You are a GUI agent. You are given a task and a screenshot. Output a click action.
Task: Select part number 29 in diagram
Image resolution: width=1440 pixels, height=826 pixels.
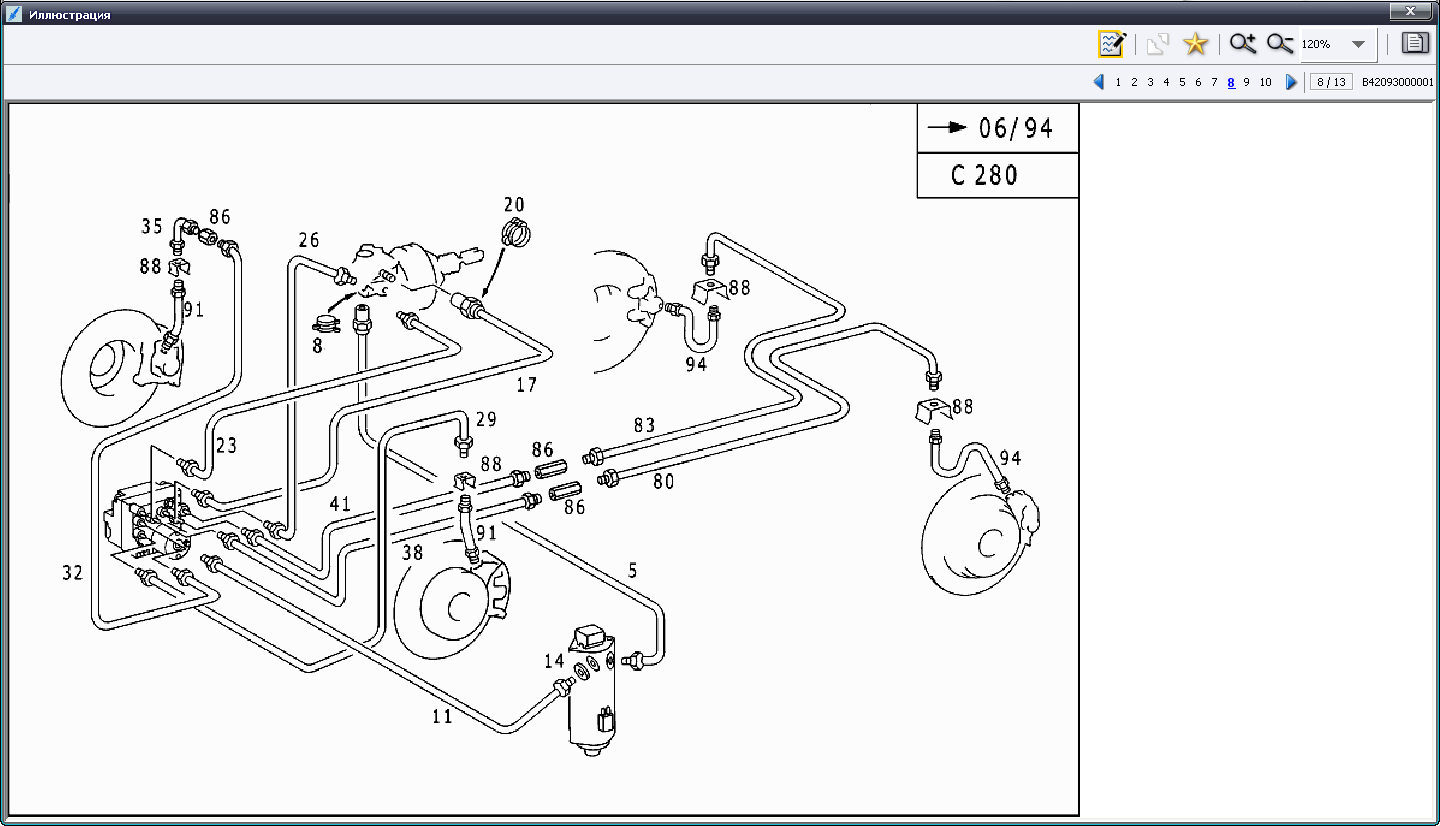(x=486, y=418)
